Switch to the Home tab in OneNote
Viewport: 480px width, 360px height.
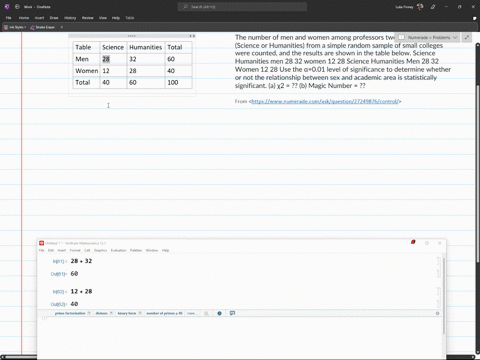click(24, 18)
